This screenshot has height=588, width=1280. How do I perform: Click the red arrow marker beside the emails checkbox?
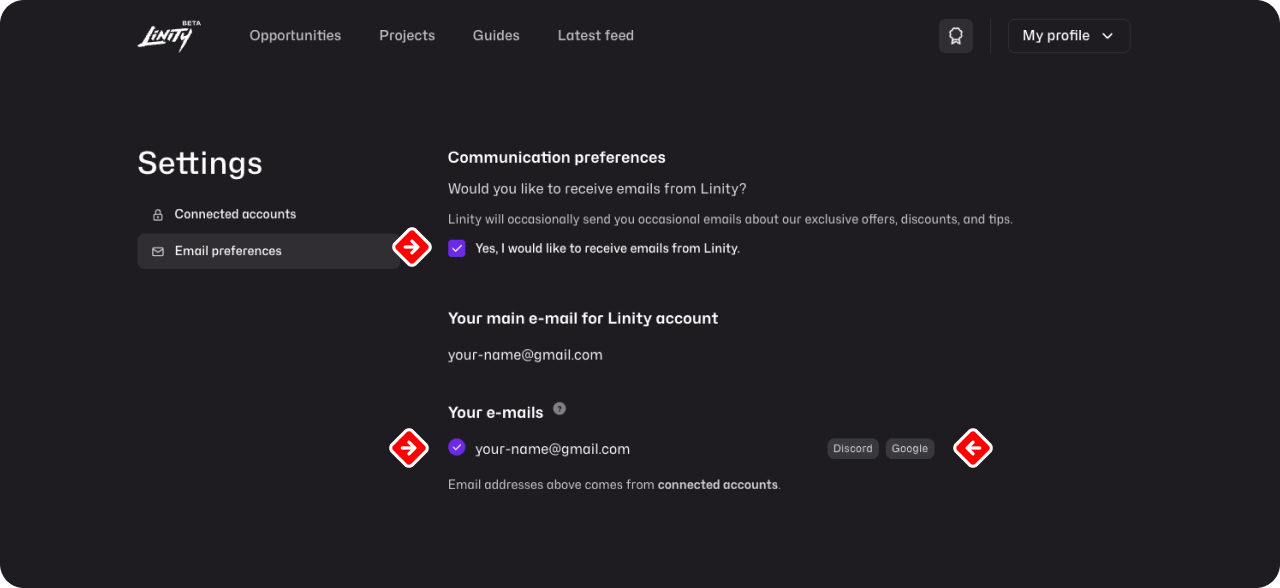(411, 247)
